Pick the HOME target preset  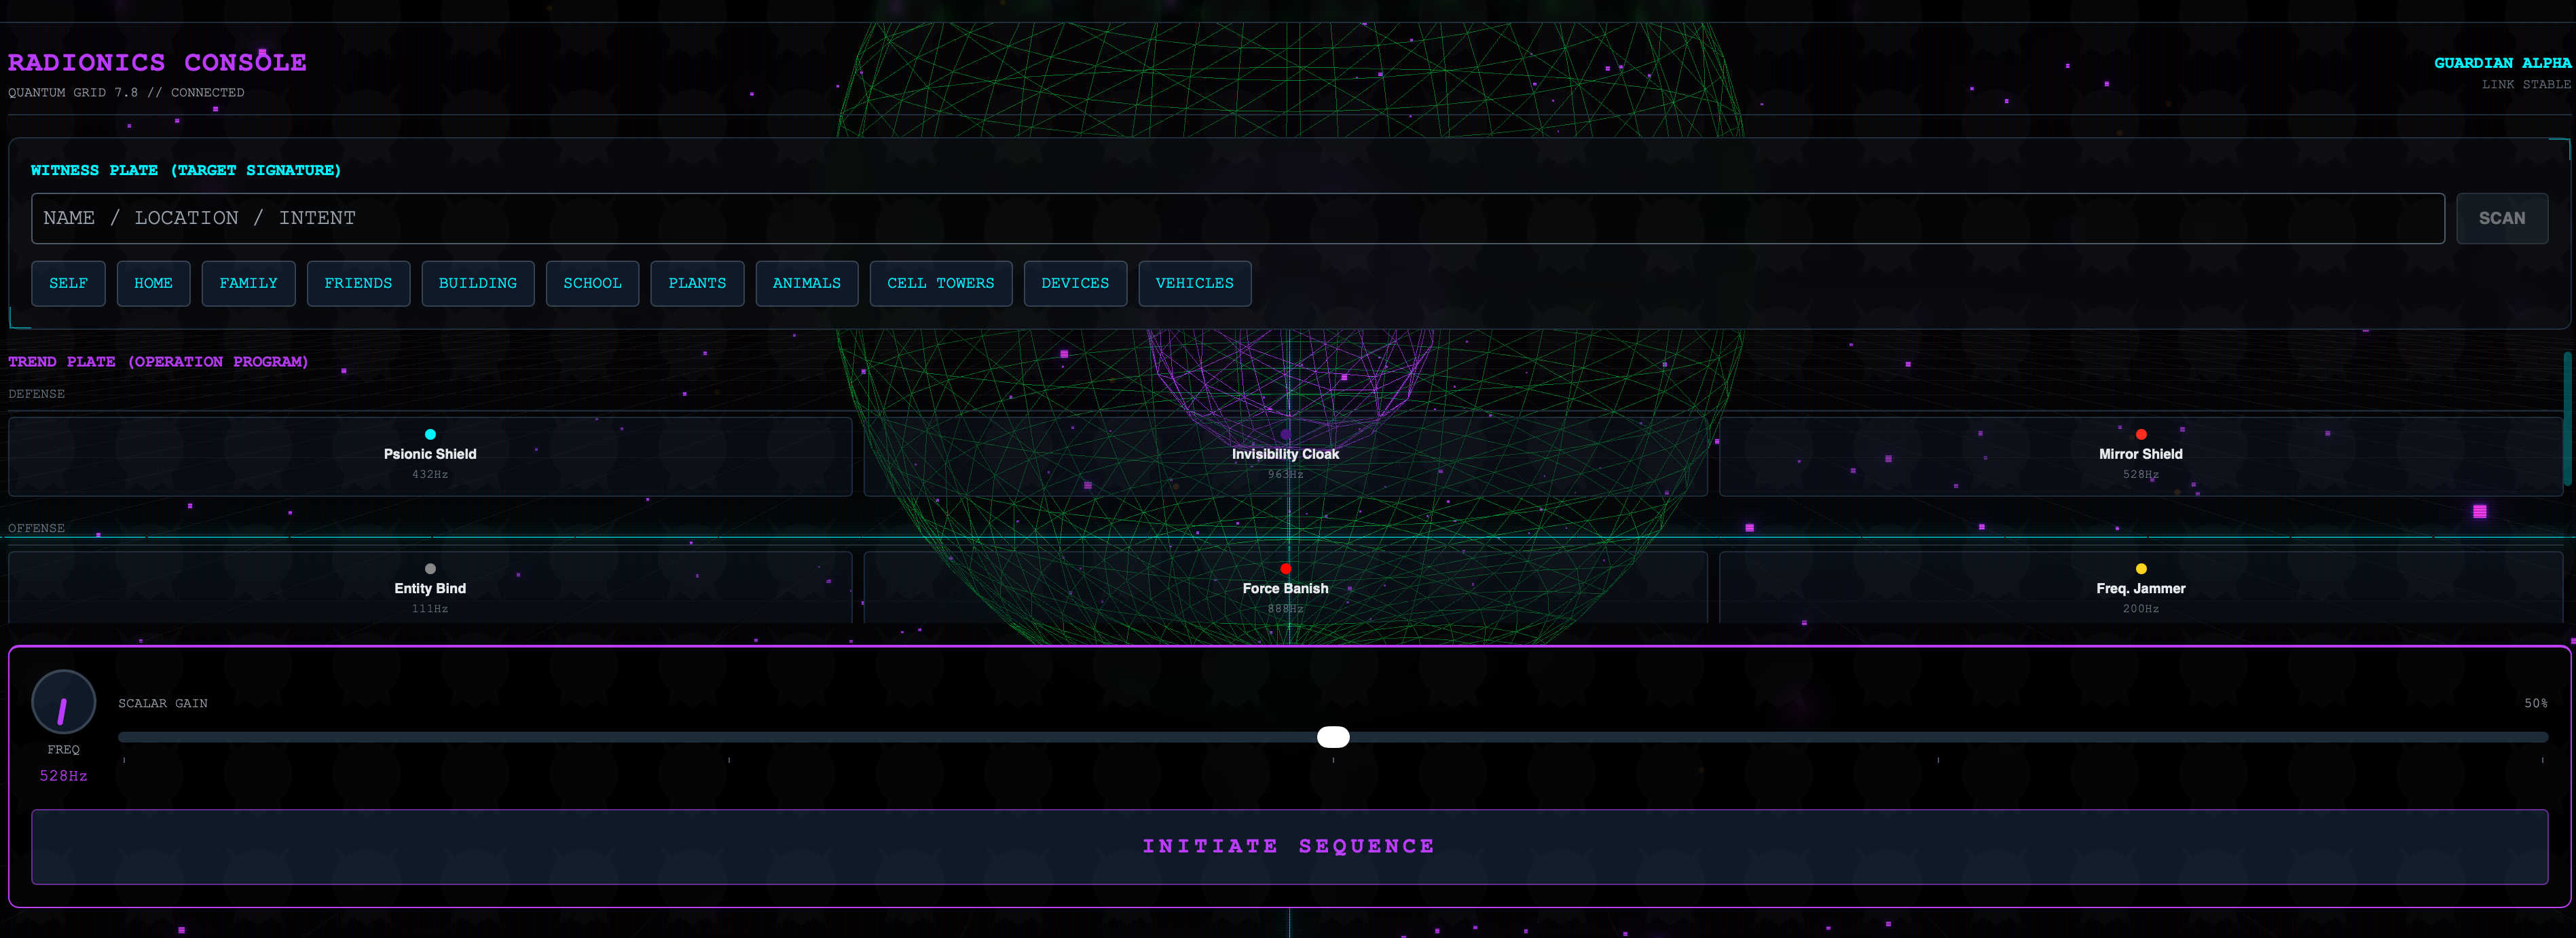[x=153, y=284]
